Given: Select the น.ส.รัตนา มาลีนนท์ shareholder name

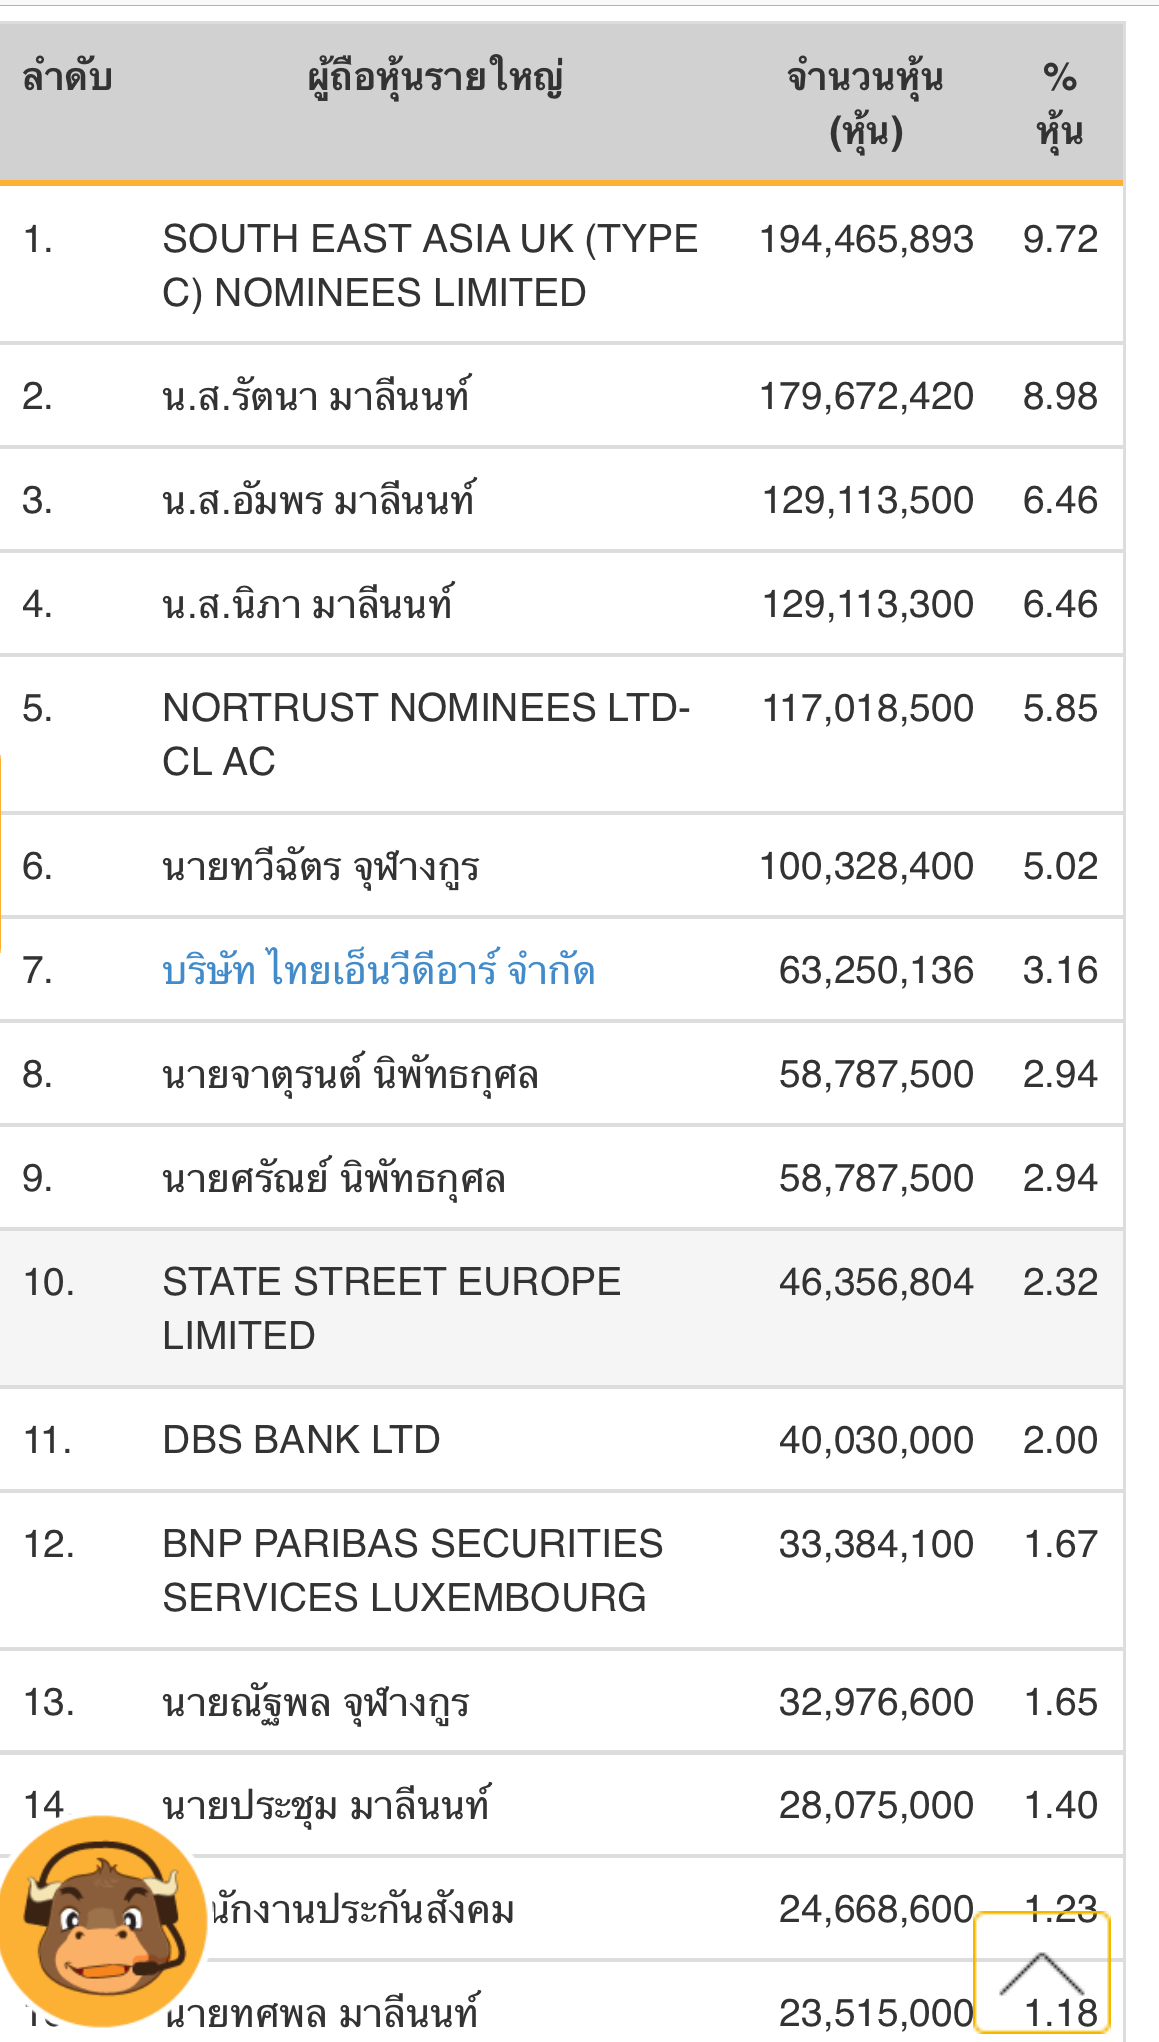Looking at the screenshot, I should point(316,397).
